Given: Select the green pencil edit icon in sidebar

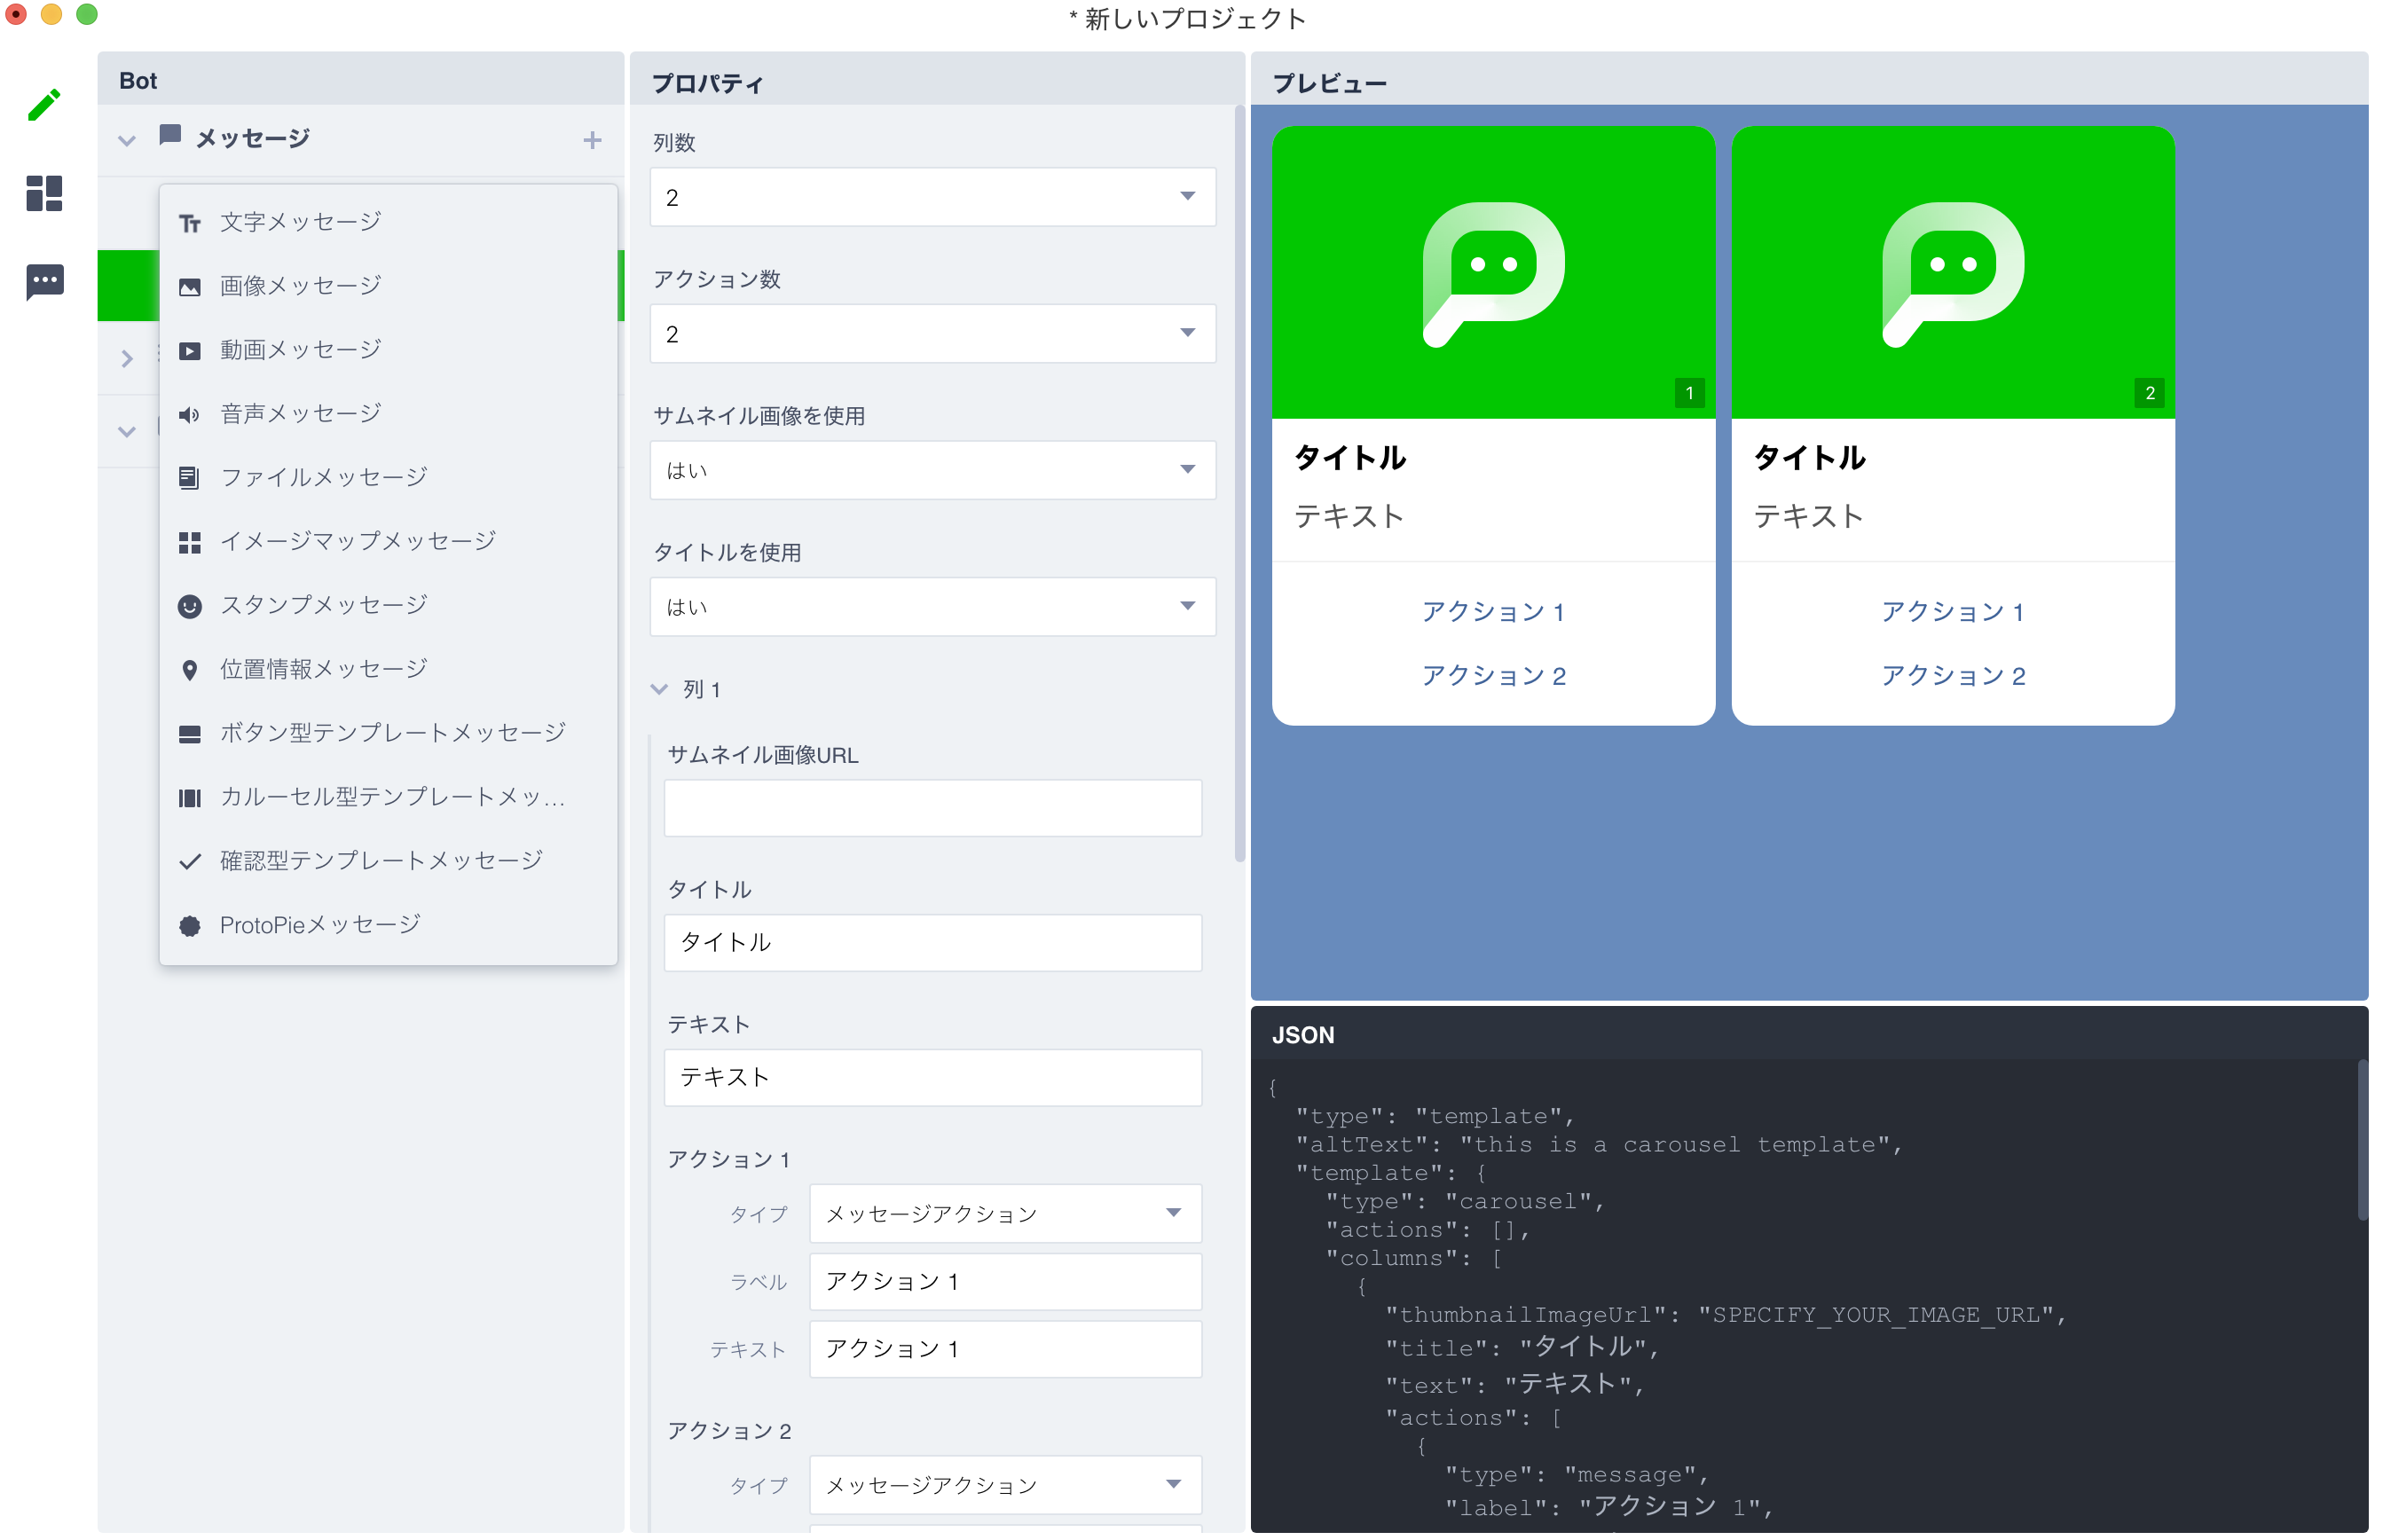Looking at the screenshot, I should pyautogui.click(x=44, y=104).
